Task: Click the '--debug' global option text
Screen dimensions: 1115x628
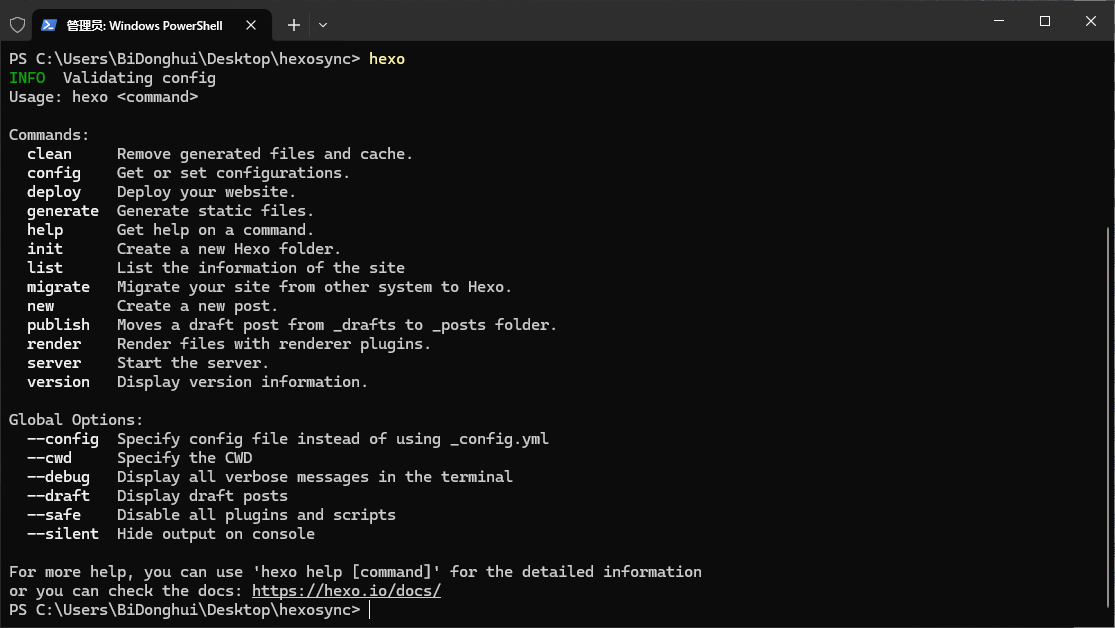Action: coord(58,476)
